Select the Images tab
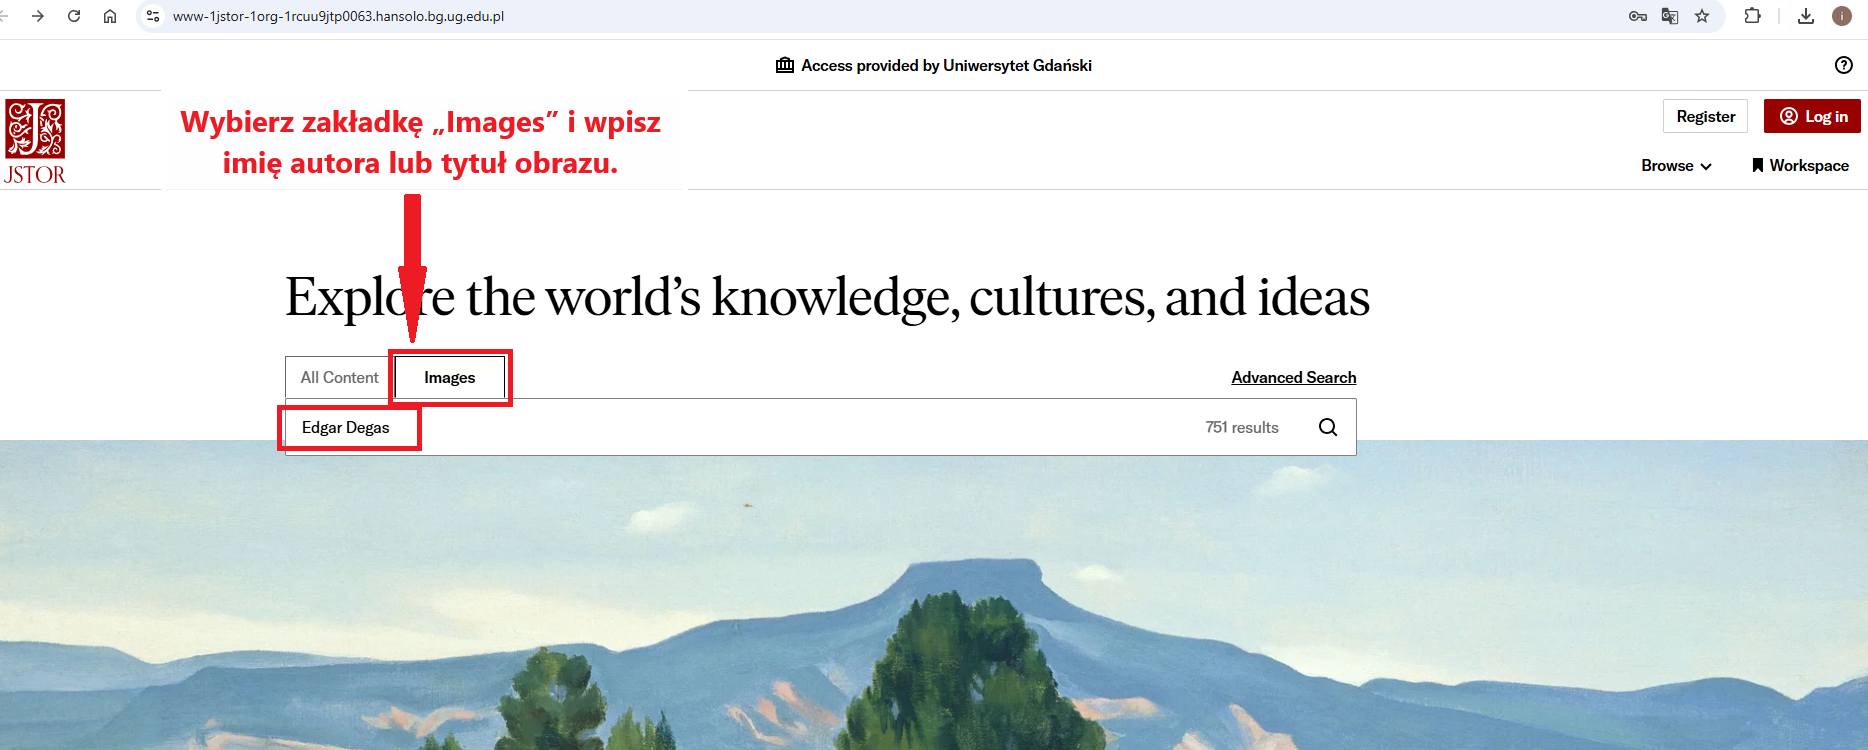 [x=450, y=378]
